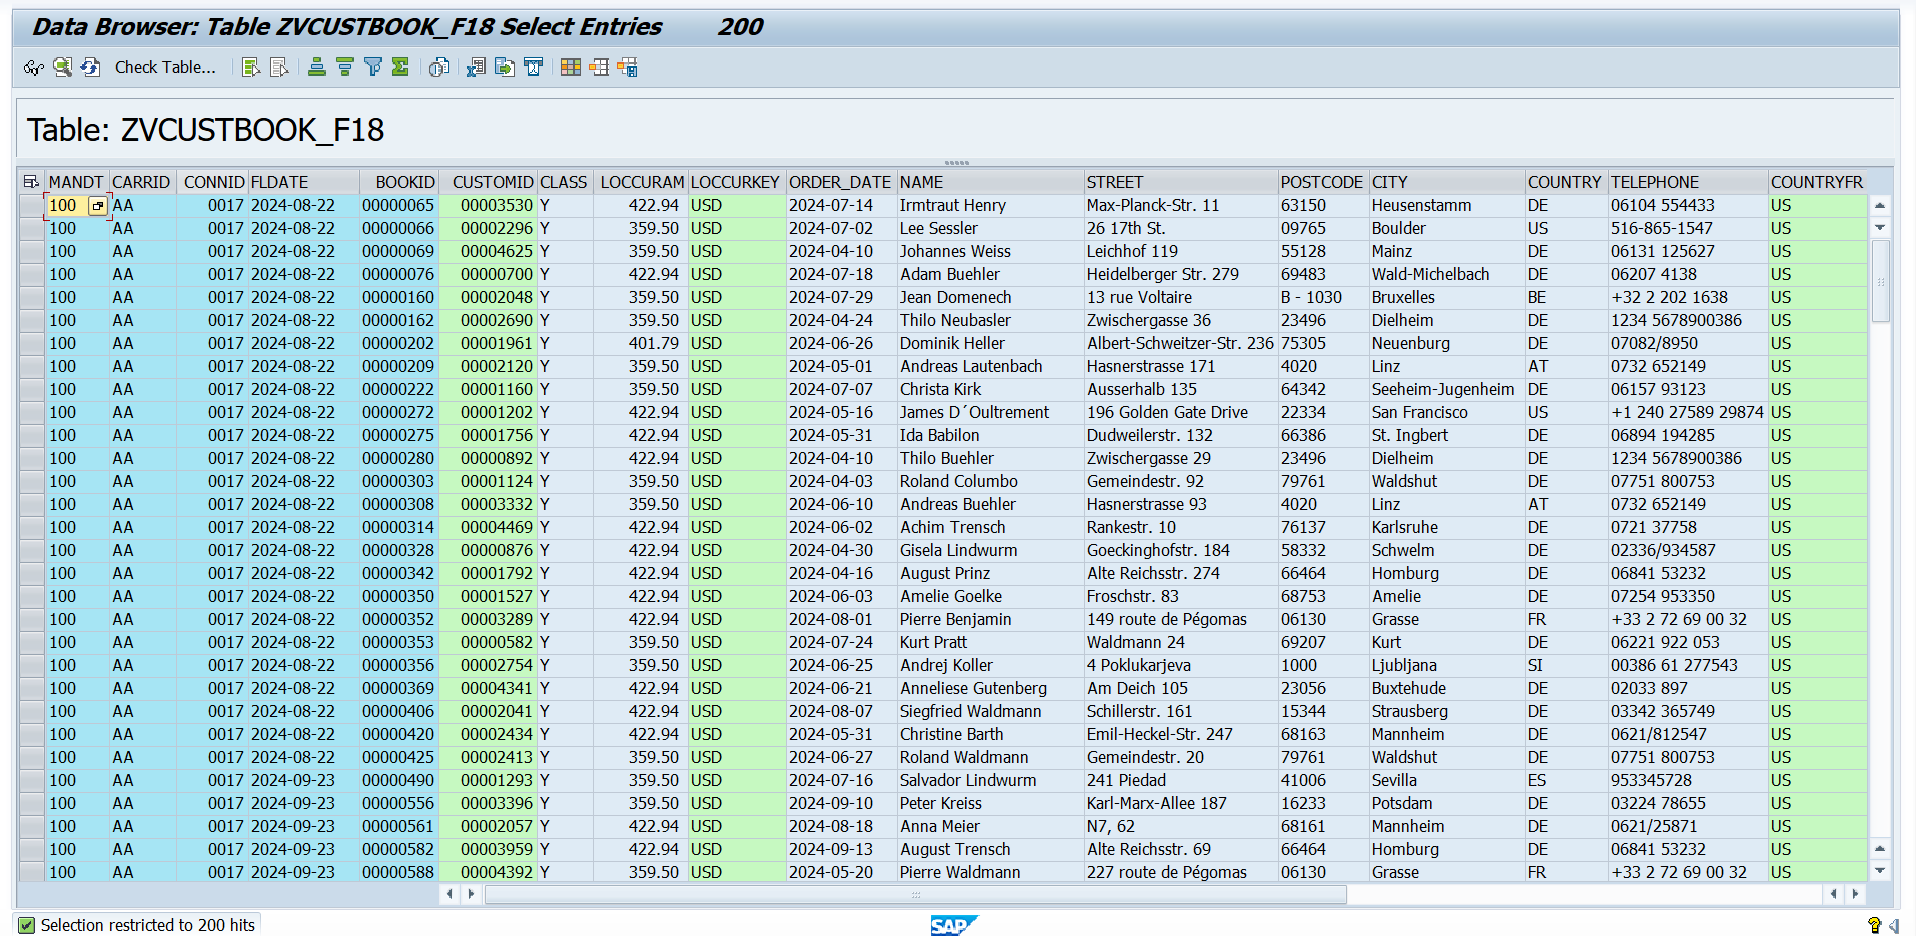
Task: Deselect all rows with Deselect All icon
Action: coord(279,67)
